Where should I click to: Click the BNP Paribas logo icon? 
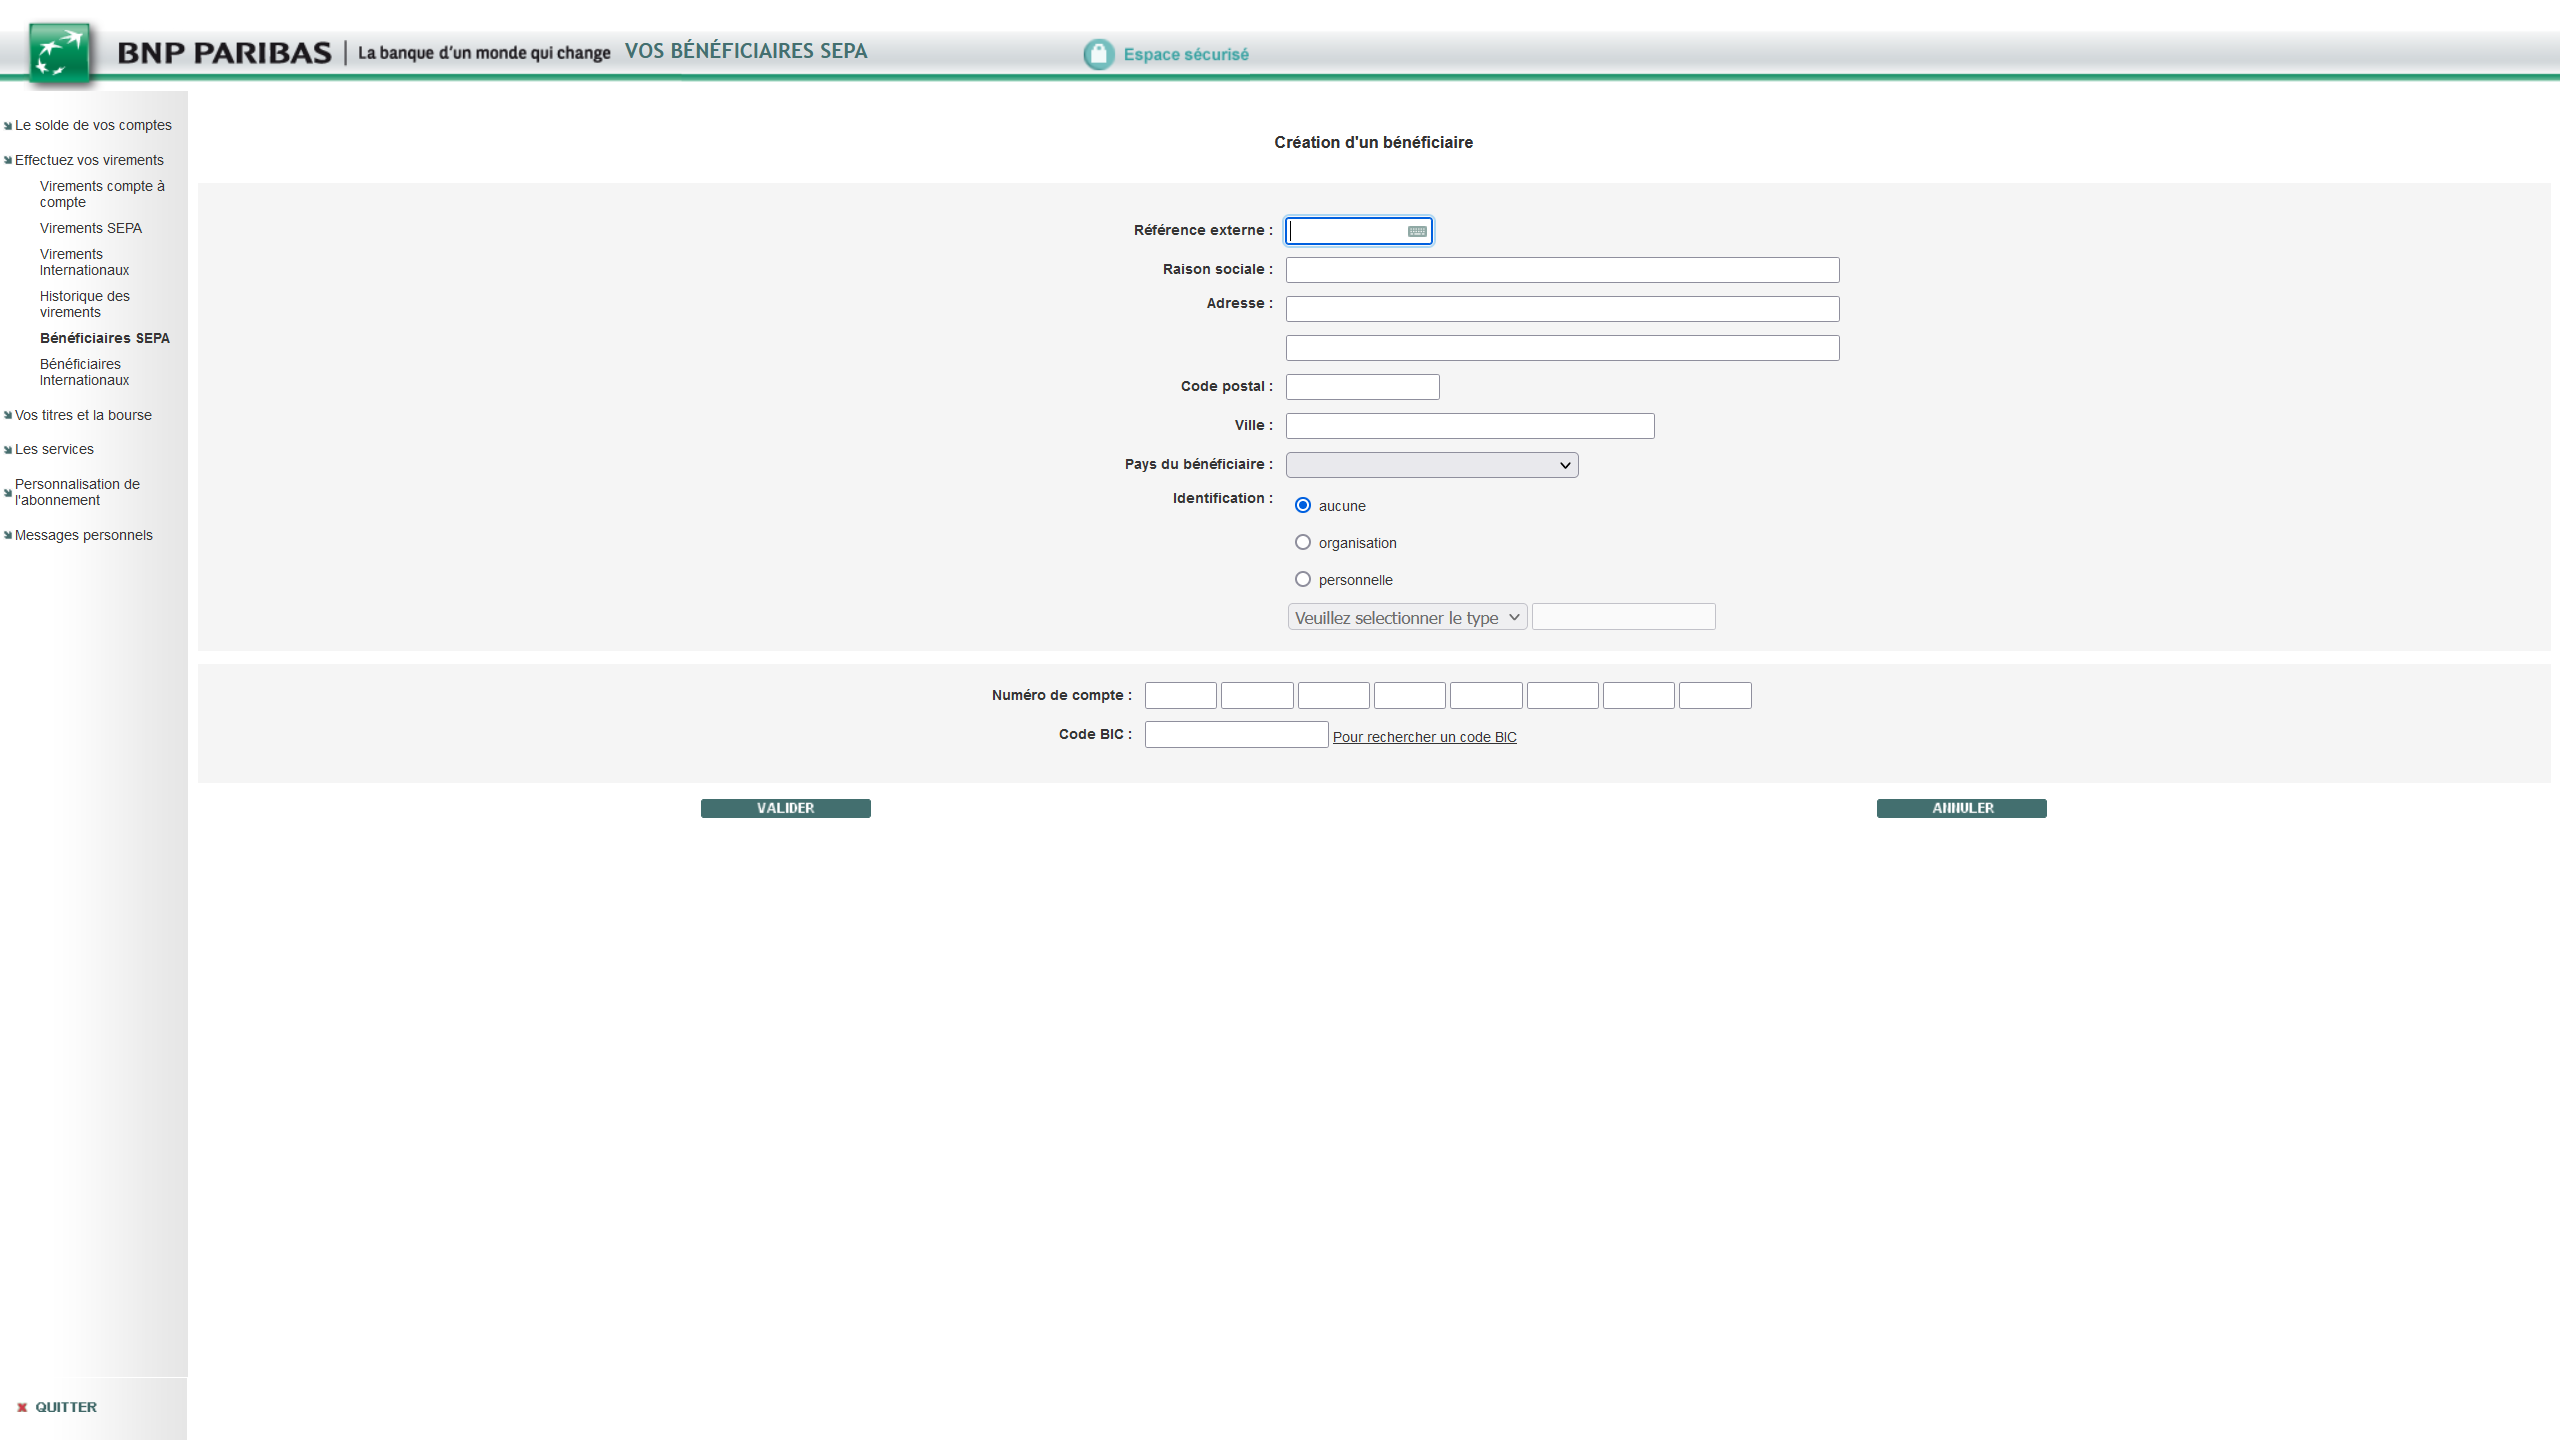point(60,53)
